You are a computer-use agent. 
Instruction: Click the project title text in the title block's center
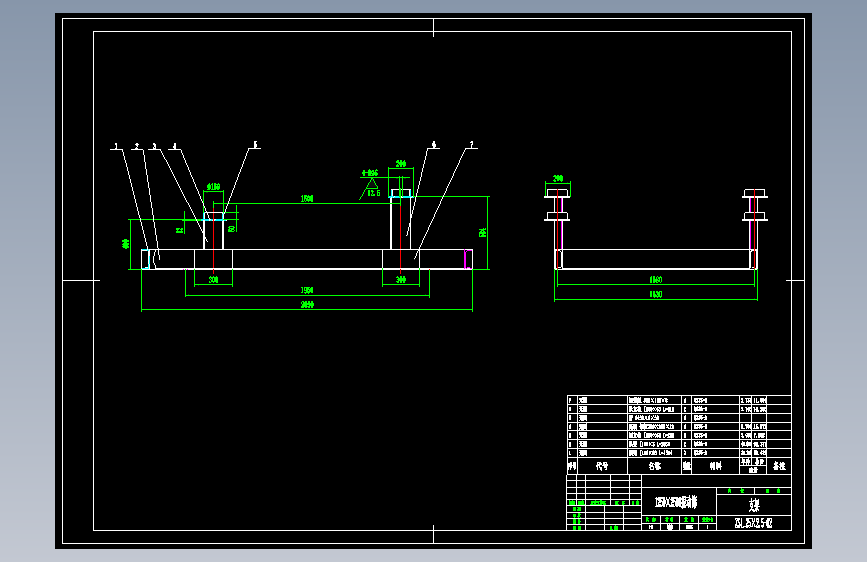click(676, 502)
